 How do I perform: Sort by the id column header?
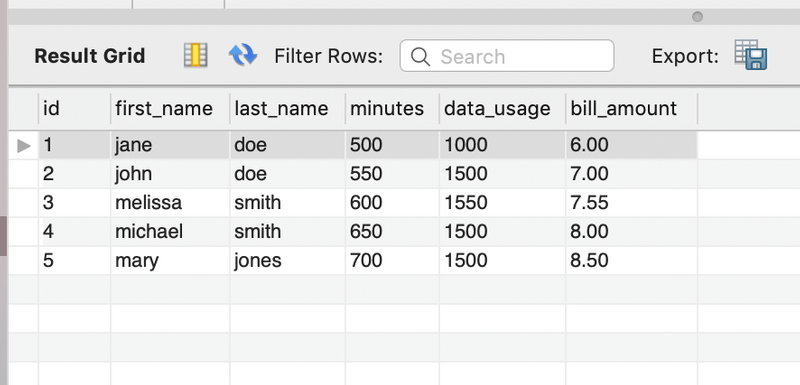click(74, 109)
